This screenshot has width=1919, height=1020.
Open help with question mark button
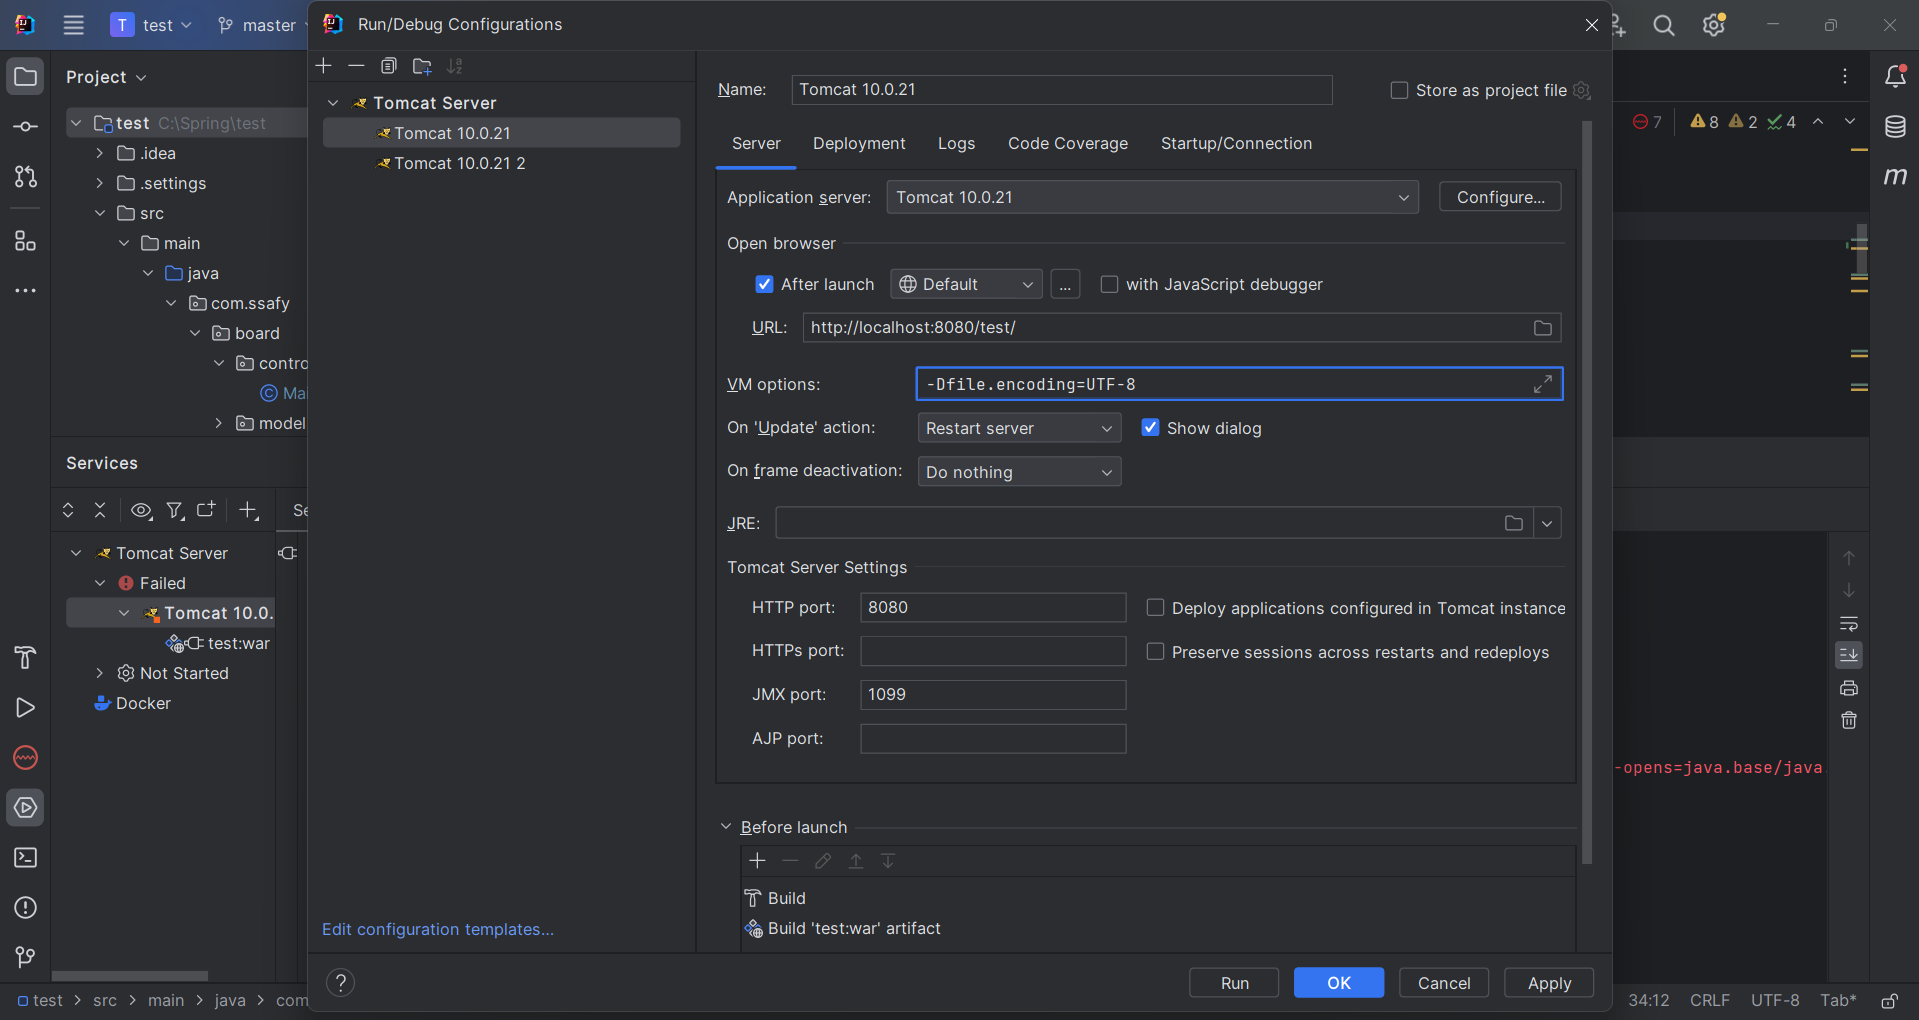(x=341, y=983)
